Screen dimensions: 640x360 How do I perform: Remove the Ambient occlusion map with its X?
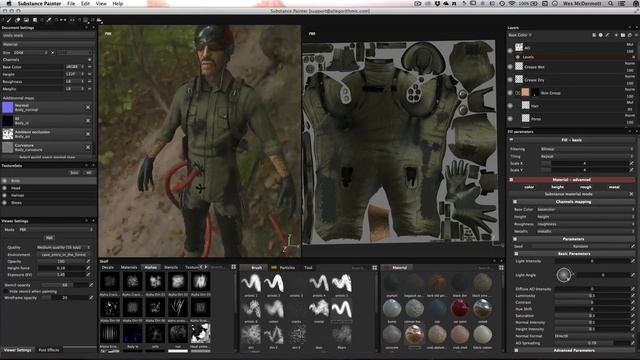click(x=88, y=134)
